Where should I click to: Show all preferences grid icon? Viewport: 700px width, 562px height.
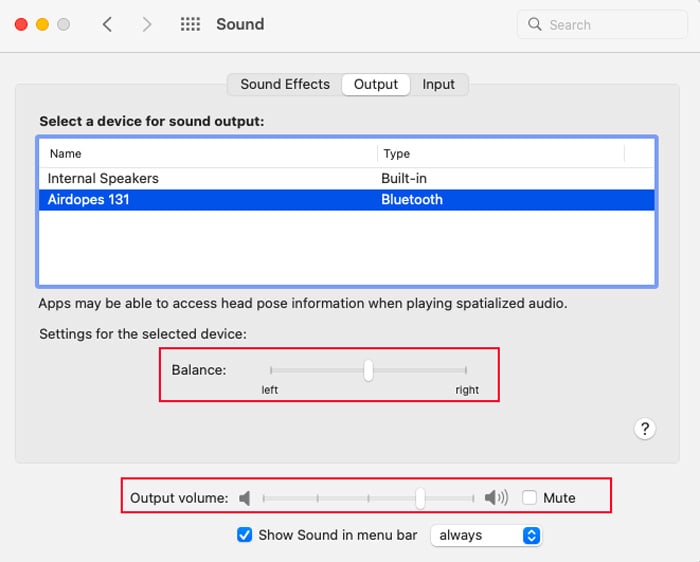tap(190, 24)
